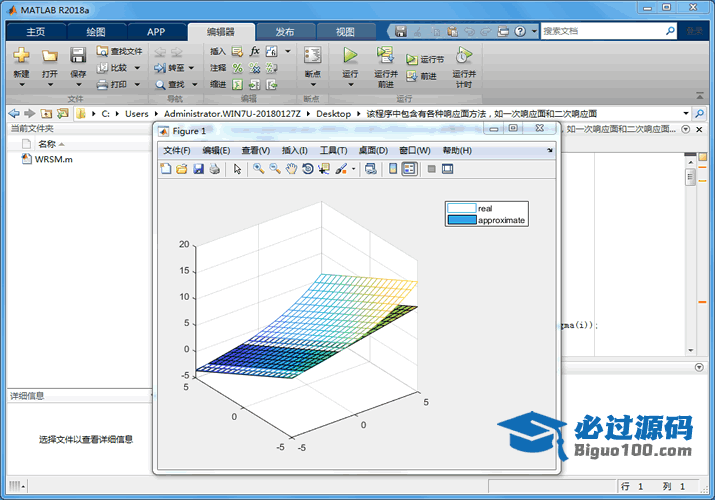The height and width of the screenshot is (500, 715).
Task: Click the Breakpoints (断点) icon
Action: pyautogui.click(x=312, y=55)
